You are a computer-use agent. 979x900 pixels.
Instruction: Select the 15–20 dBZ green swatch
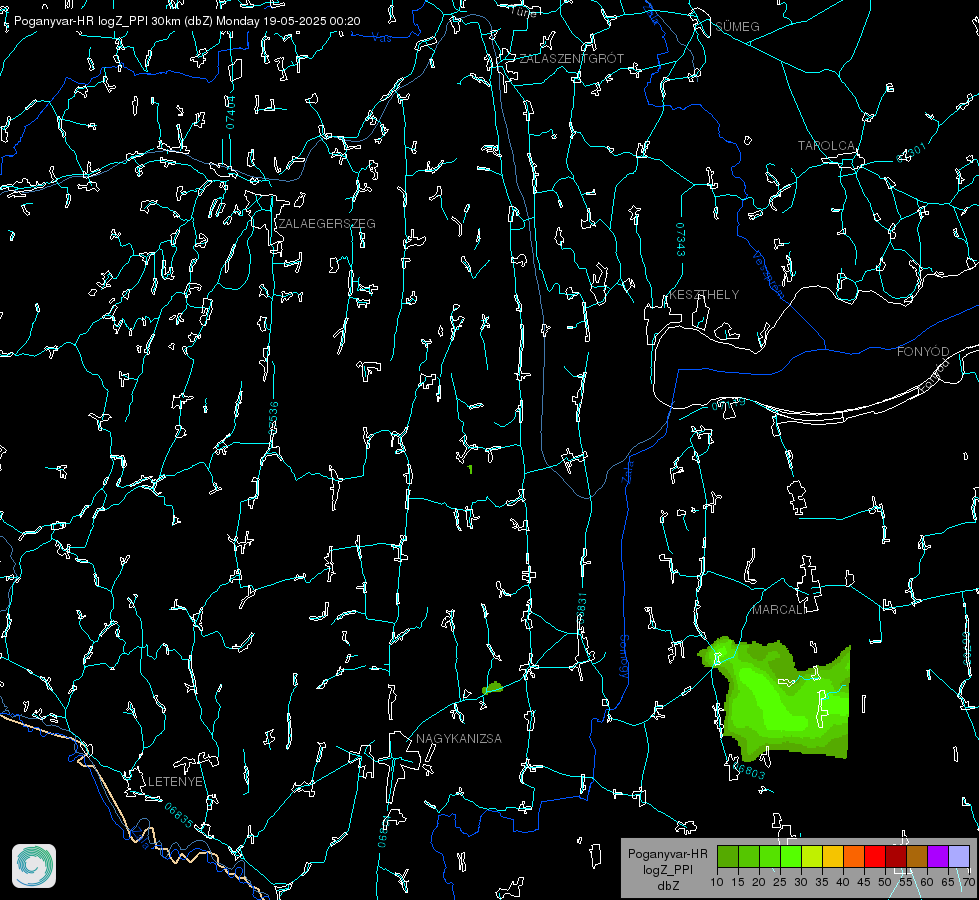[x=749, y=856]
